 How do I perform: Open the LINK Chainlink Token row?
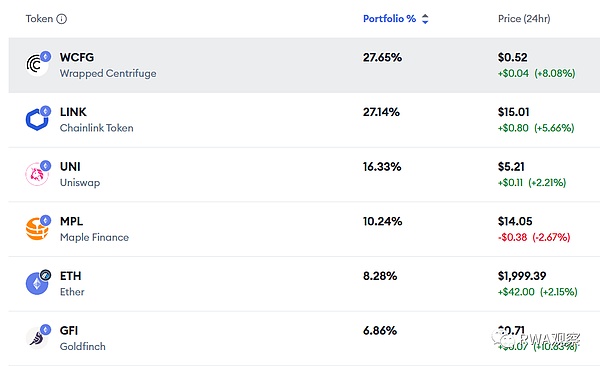pyautogui.click(x=304, y=120)
